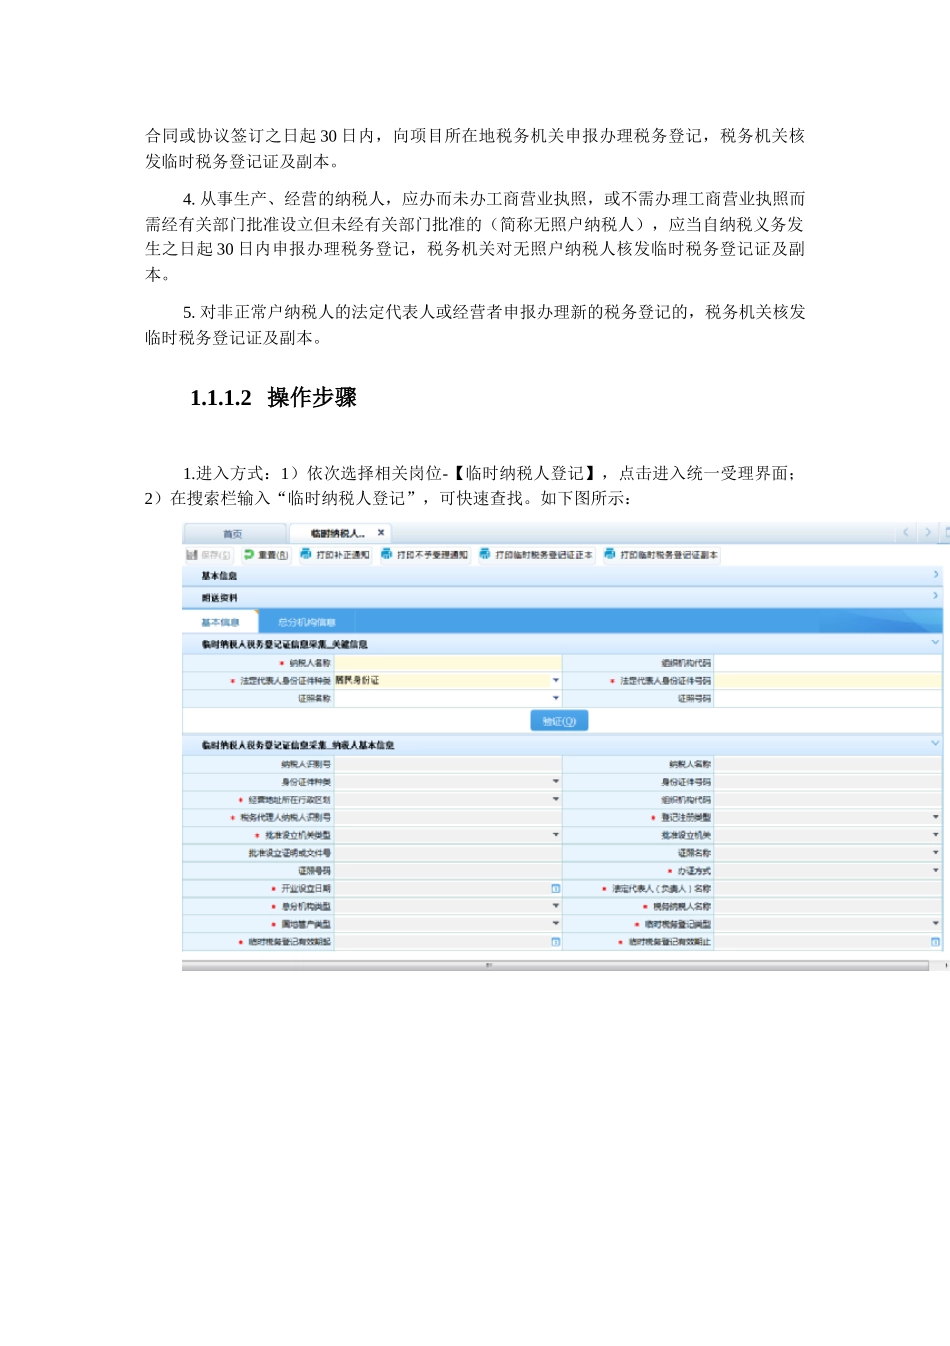The width and height of the screenshot is (950, 1346).
Task: Open the 基本信息 inner tab
Action: [221, 622]
